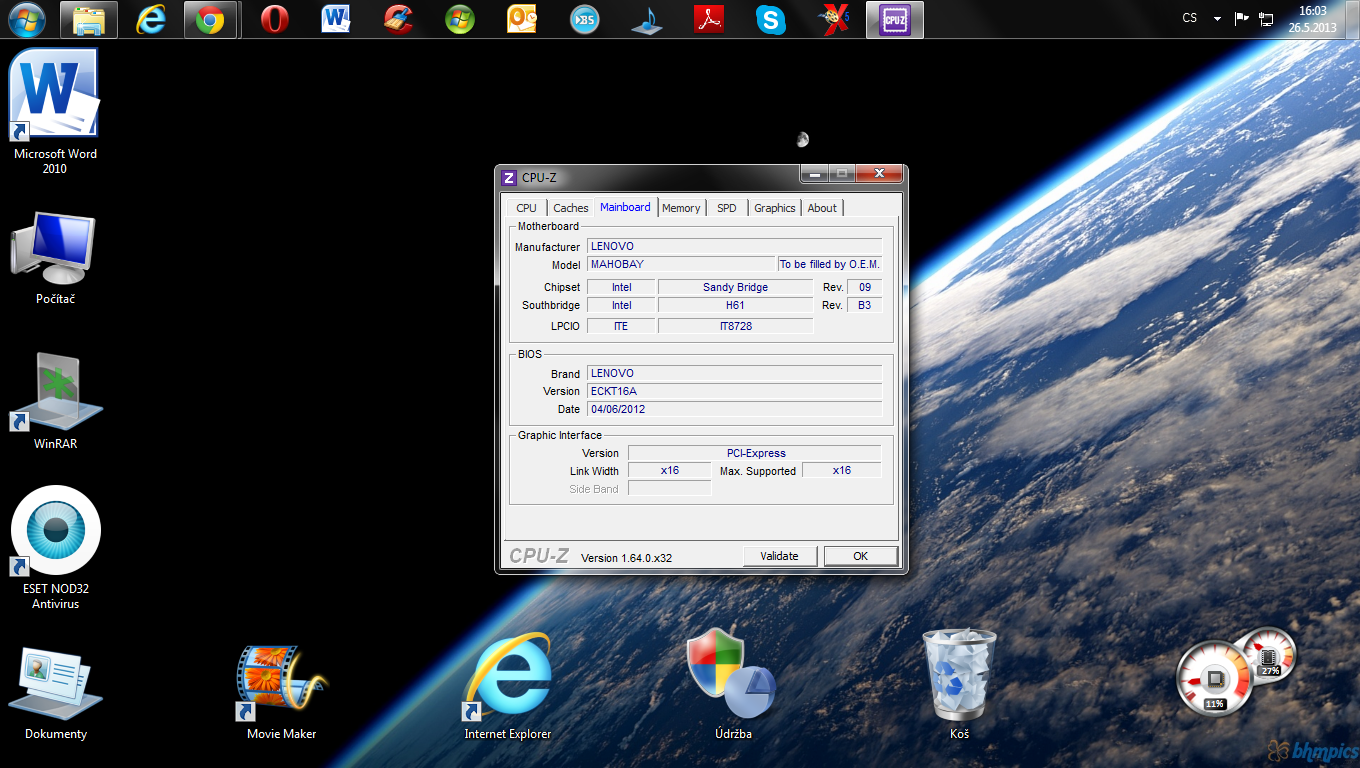This screenshot has width=1360, height=768.
Task: Switch to the Memory tab
Action: tap(680, 208)
